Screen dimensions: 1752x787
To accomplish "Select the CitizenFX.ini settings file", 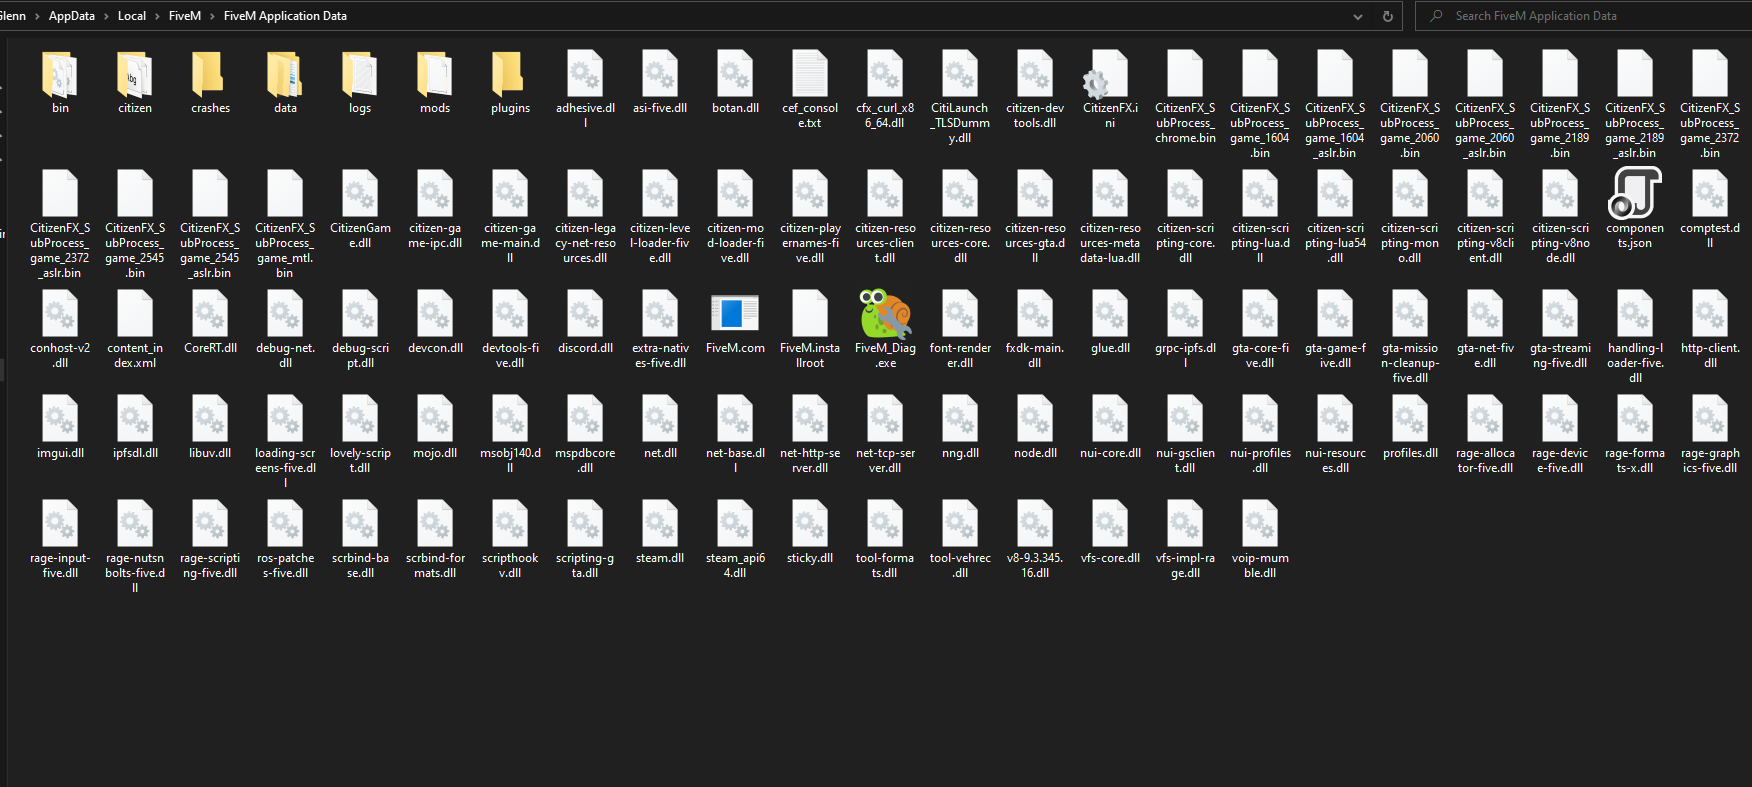I will pos(1109,77).
